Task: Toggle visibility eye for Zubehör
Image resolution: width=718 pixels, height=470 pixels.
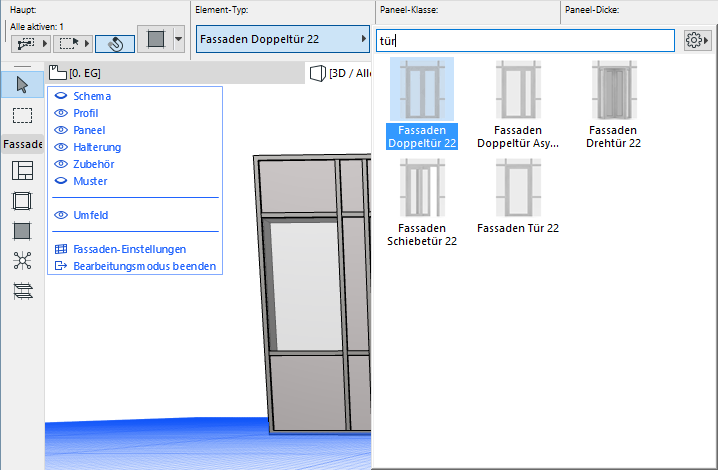Action: pos(60,164)
